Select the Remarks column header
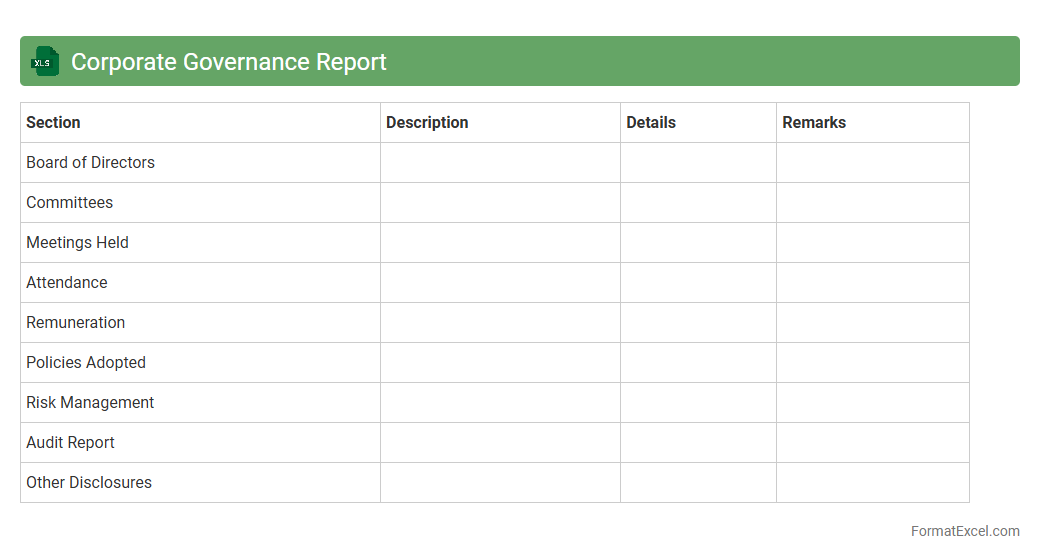 (814, 123)
